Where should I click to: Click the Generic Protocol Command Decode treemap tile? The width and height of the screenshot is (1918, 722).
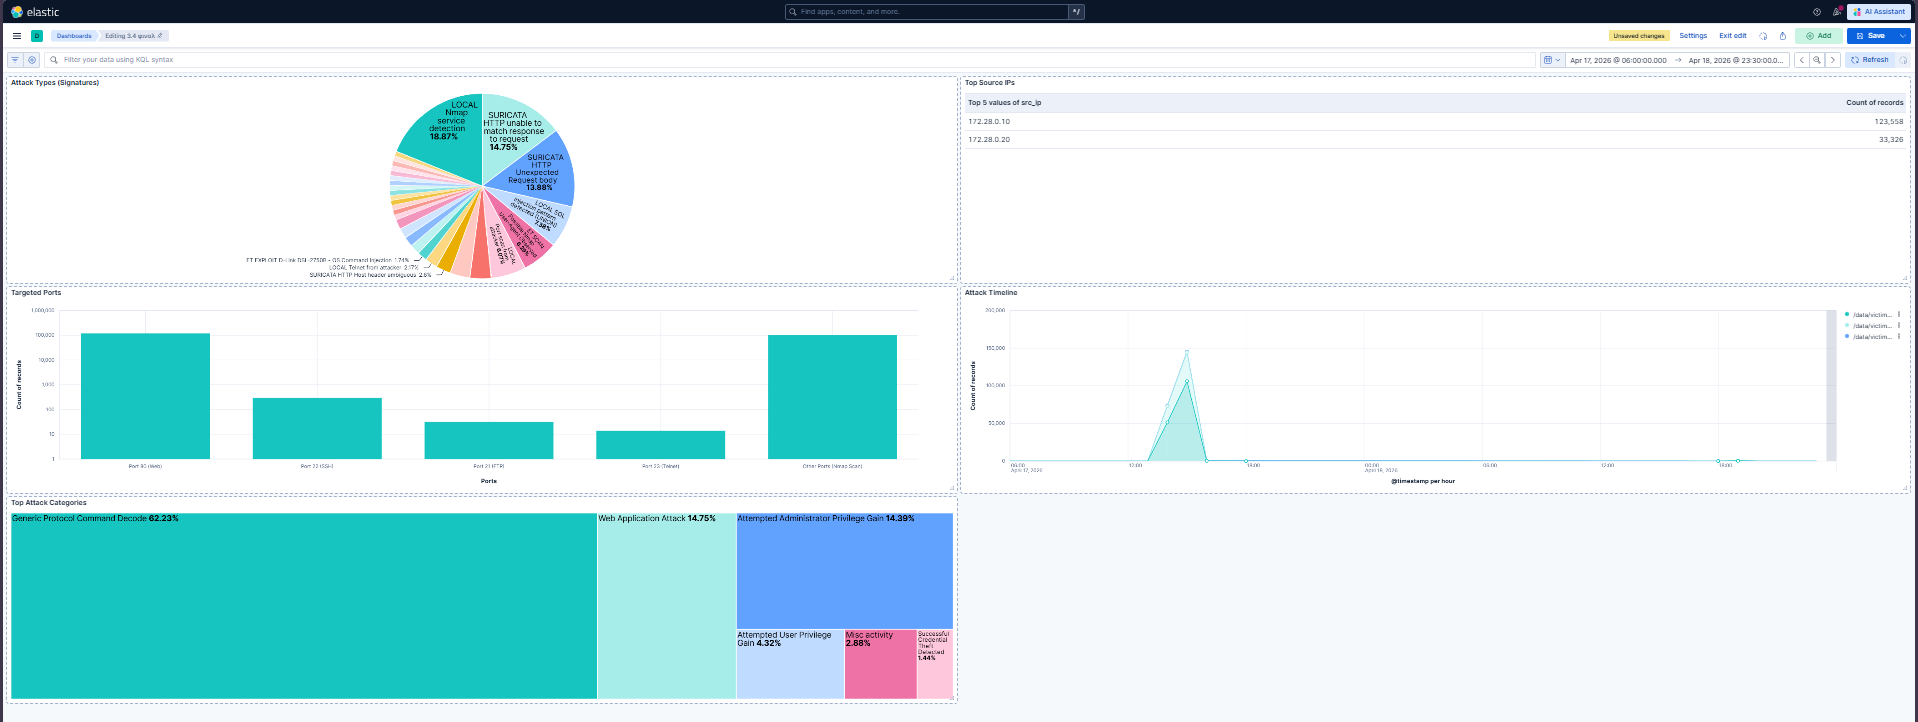pos(304,606)
